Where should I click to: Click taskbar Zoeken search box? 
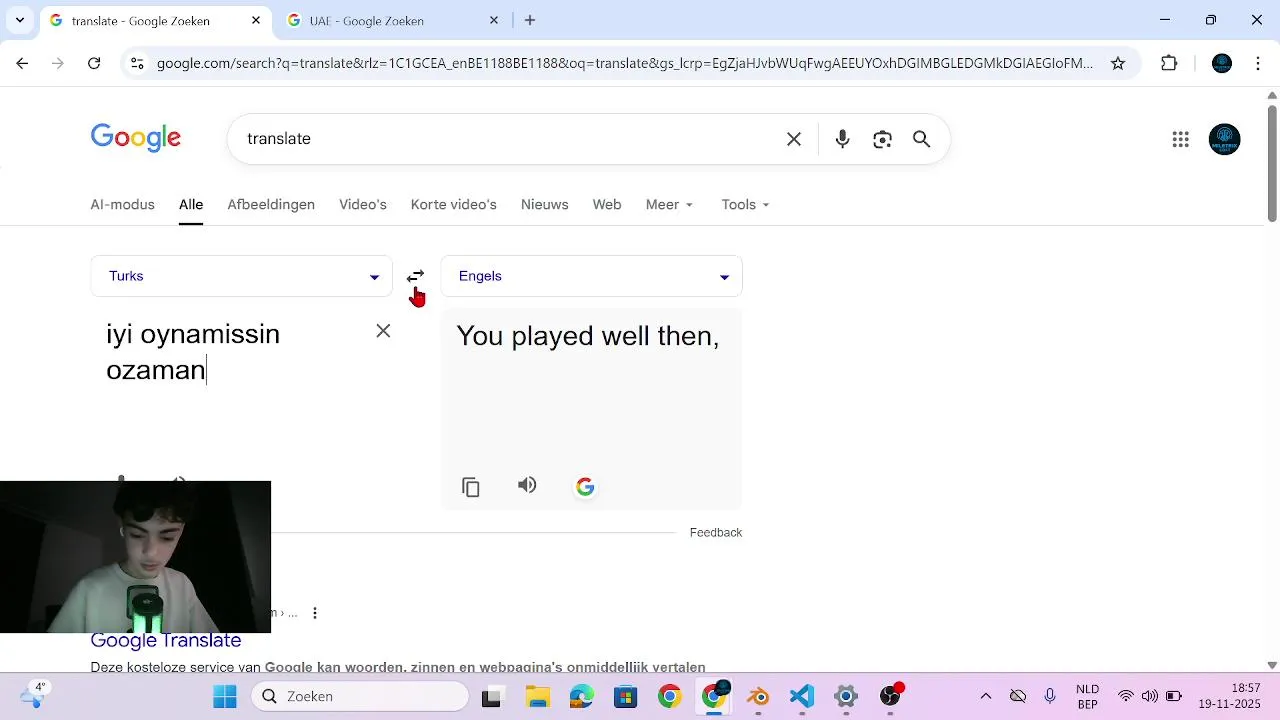point(360,696)
